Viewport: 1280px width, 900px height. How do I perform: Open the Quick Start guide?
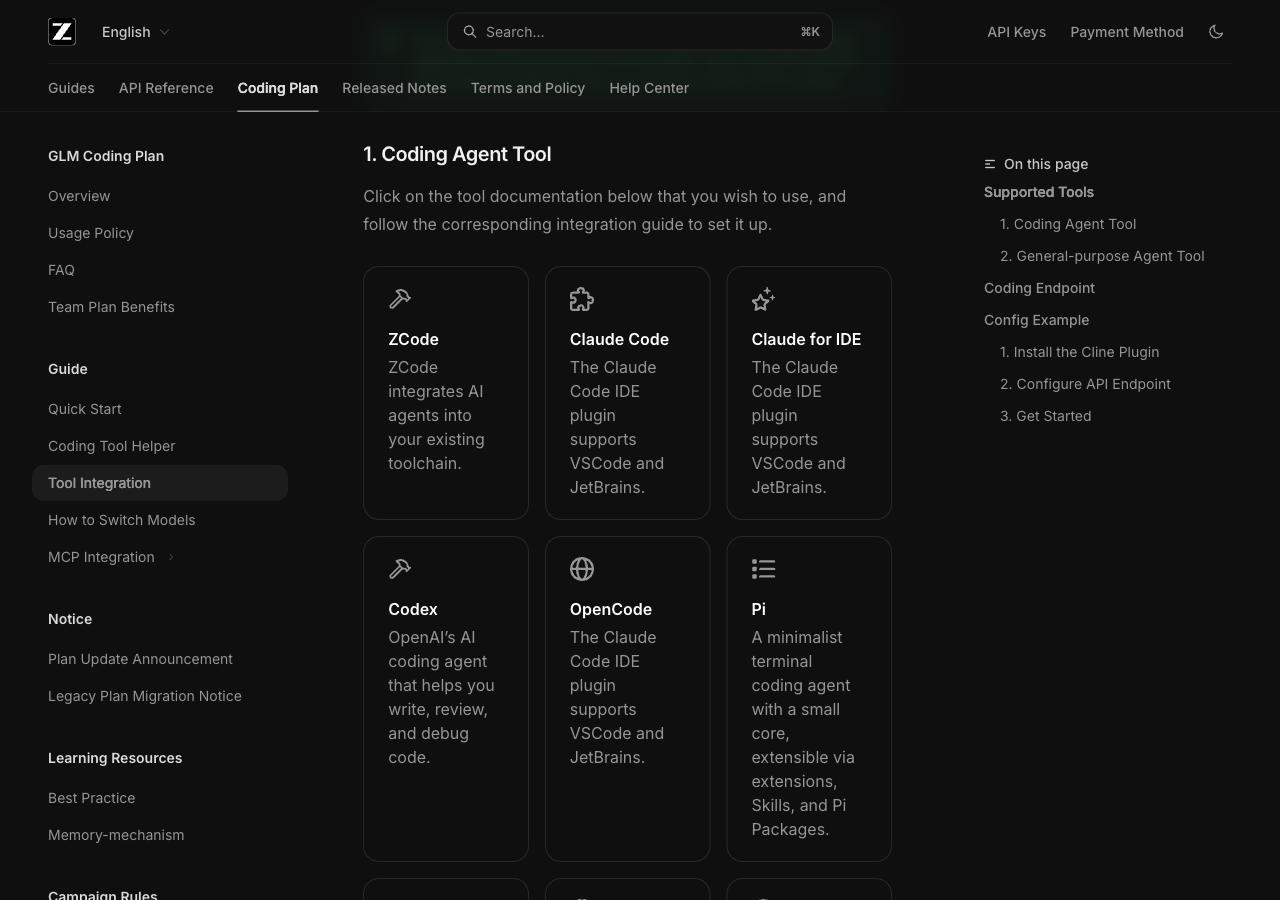(85, 409)
